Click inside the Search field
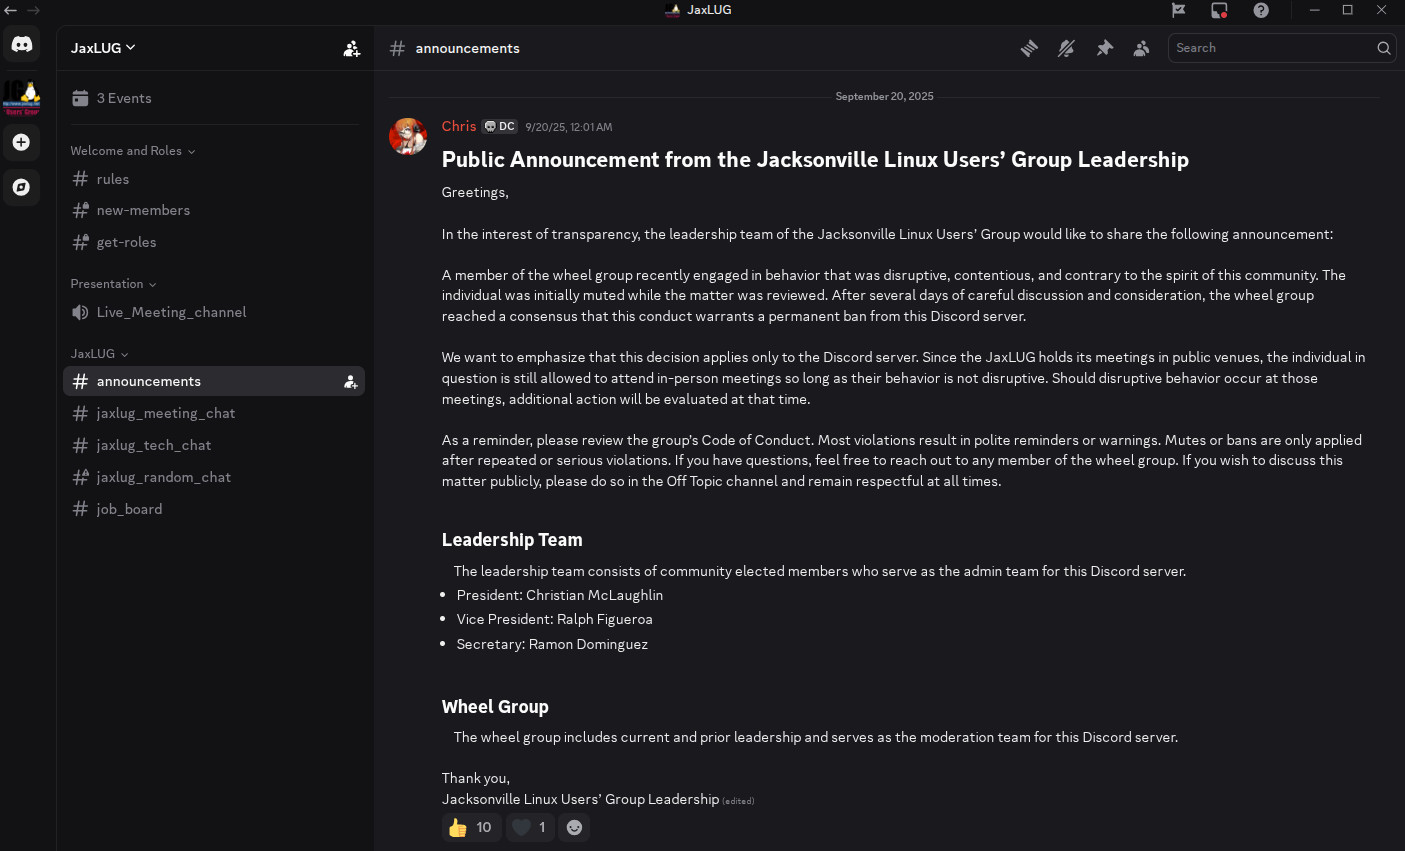 (x=1270, y=47)
